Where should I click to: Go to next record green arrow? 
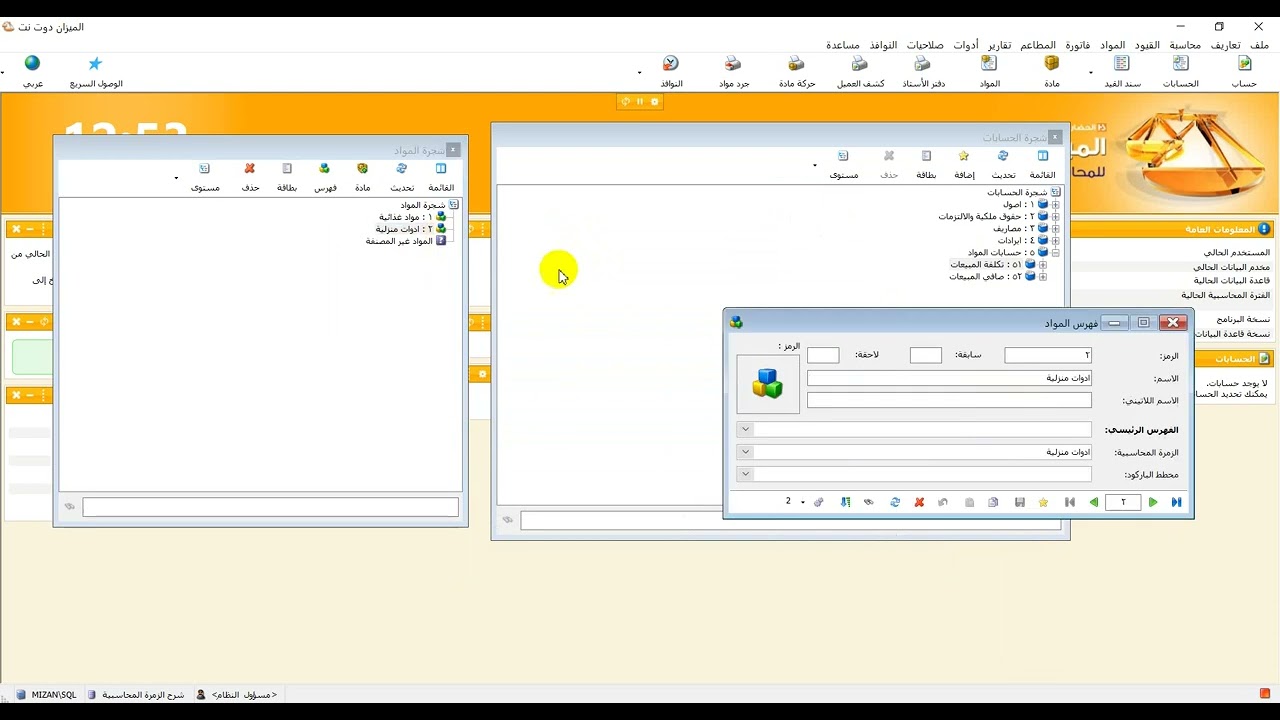coord(1153,502)
